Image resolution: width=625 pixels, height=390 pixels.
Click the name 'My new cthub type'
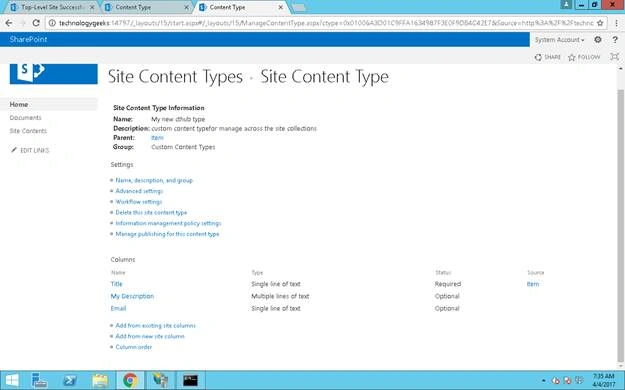click(x=178, y=119)
